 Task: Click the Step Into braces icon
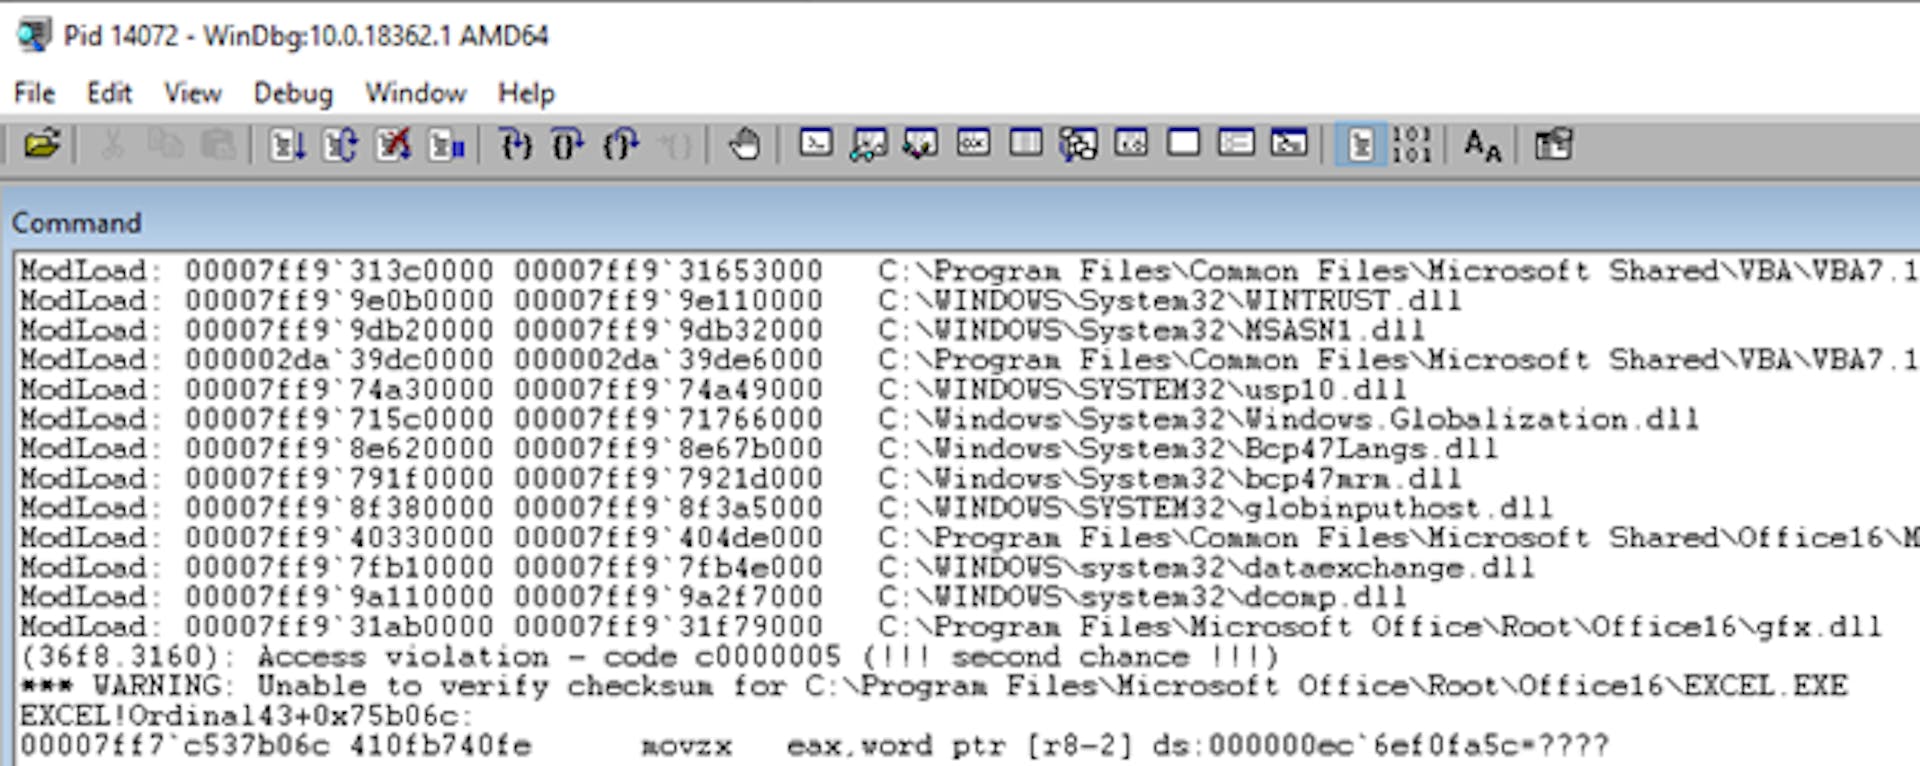click(516, 145)
